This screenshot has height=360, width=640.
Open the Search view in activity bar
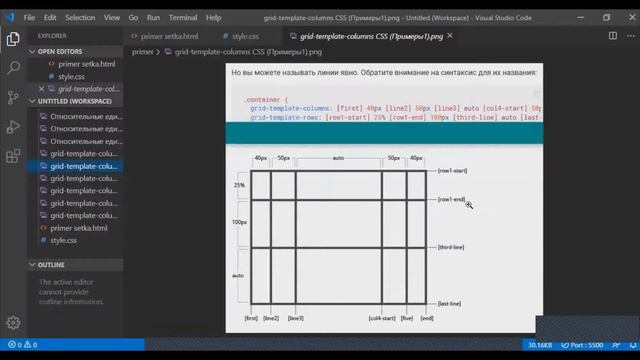coord(13,68)
